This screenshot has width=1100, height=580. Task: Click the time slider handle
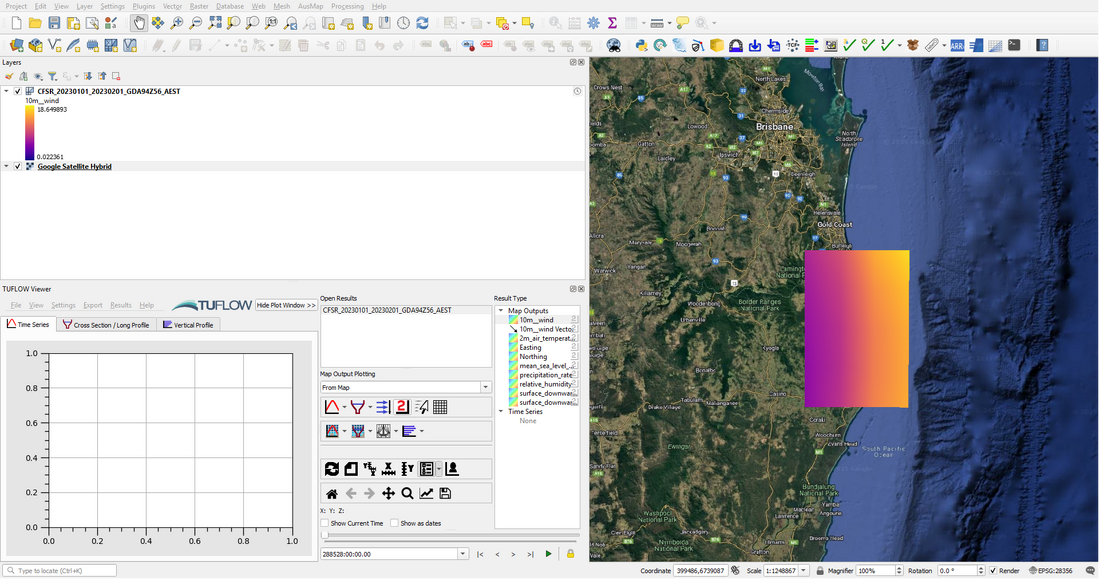point(324,536)
